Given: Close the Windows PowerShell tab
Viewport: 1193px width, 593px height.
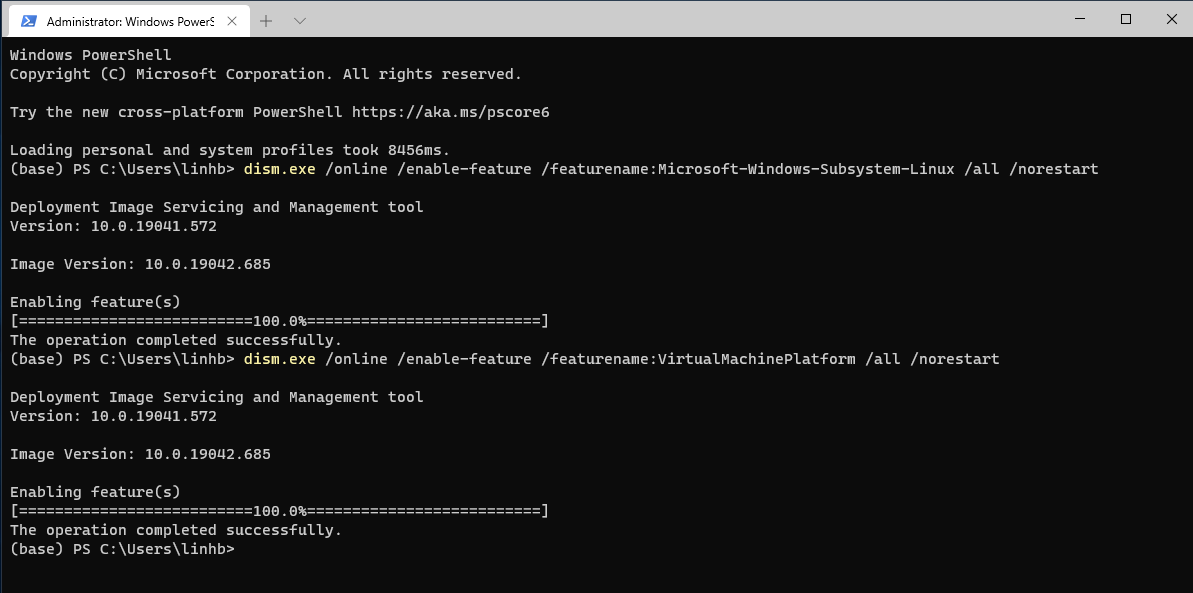Looking at the screenshot, I should [232, 21].
